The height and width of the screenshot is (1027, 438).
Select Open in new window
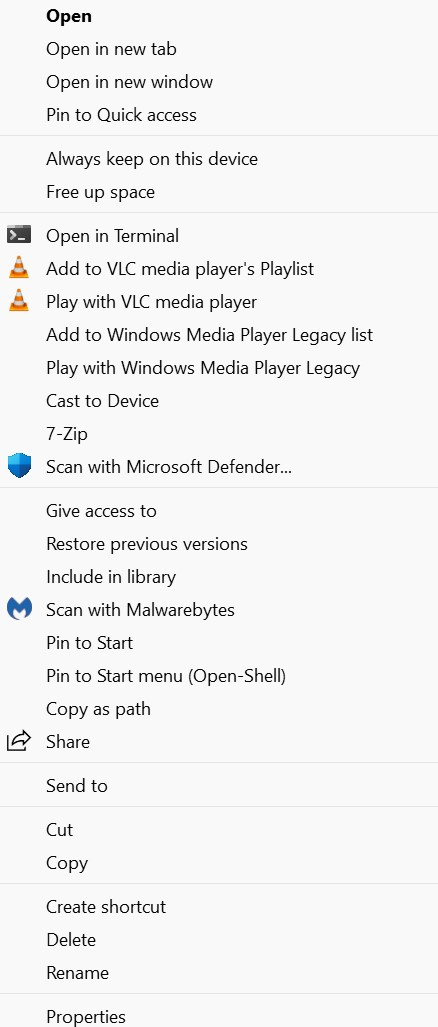click(x=219, y=82)
